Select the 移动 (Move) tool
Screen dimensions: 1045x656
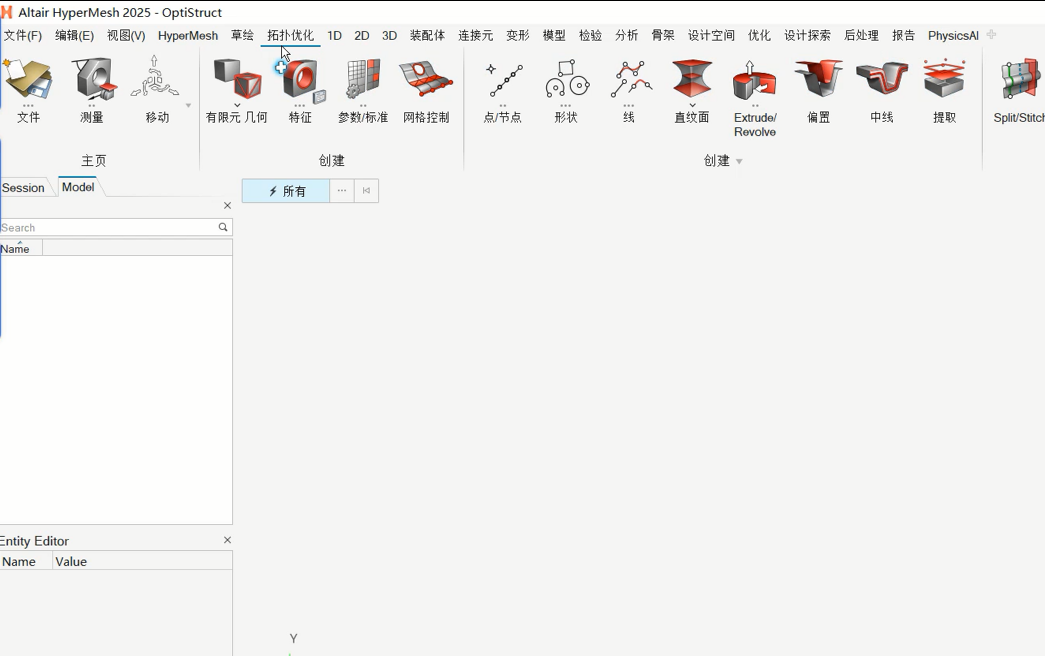[156, 82]
